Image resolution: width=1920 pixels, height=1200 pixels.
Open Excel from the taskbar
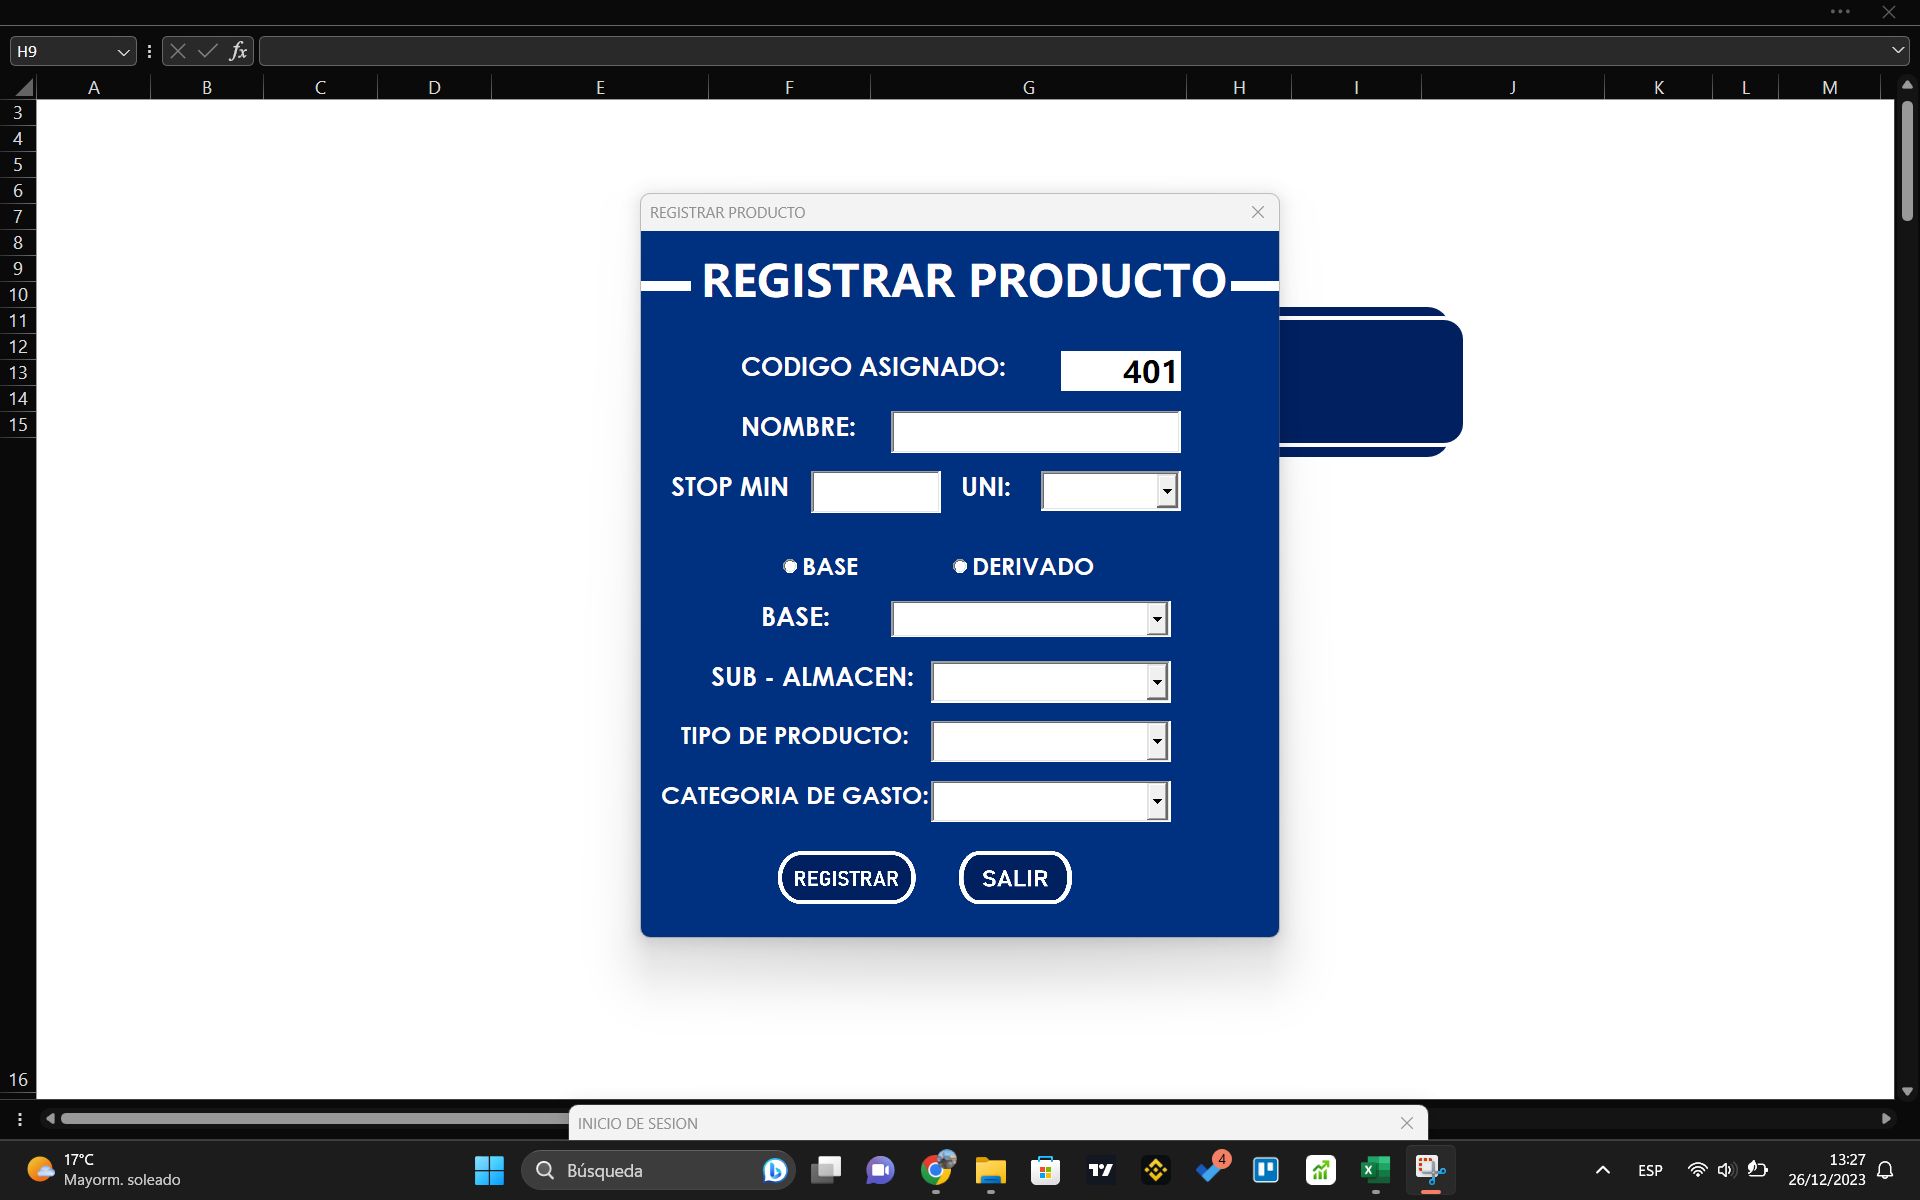pos(1374,1169)
